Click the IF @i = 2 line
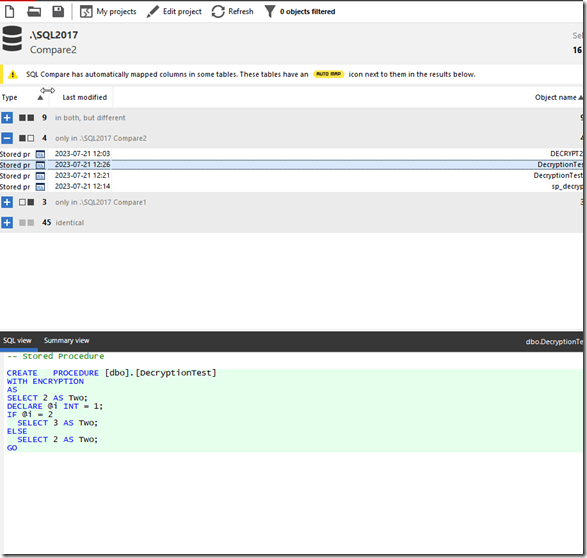Viewport: 587px width, 558px height. click(x=30, y=414)
